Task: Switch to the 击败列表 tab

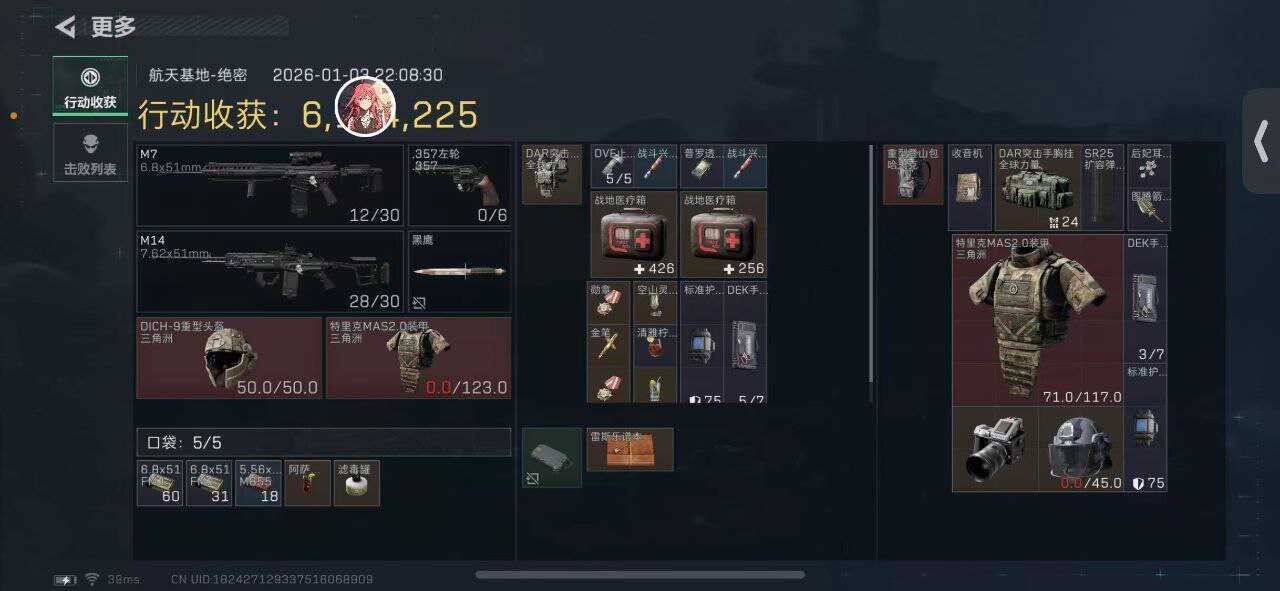Action: coord(90,153)
